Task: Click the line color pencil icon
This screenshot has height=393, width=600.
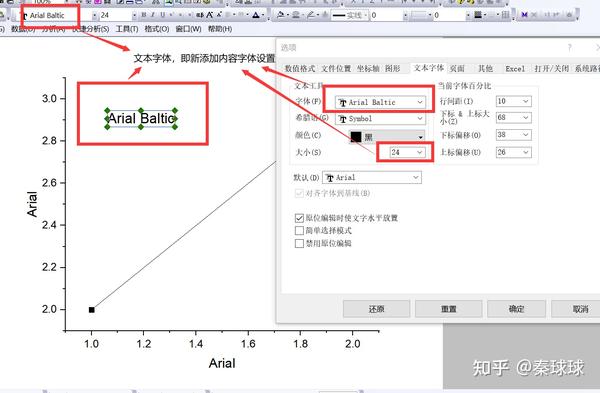Action: click(311, 15)
